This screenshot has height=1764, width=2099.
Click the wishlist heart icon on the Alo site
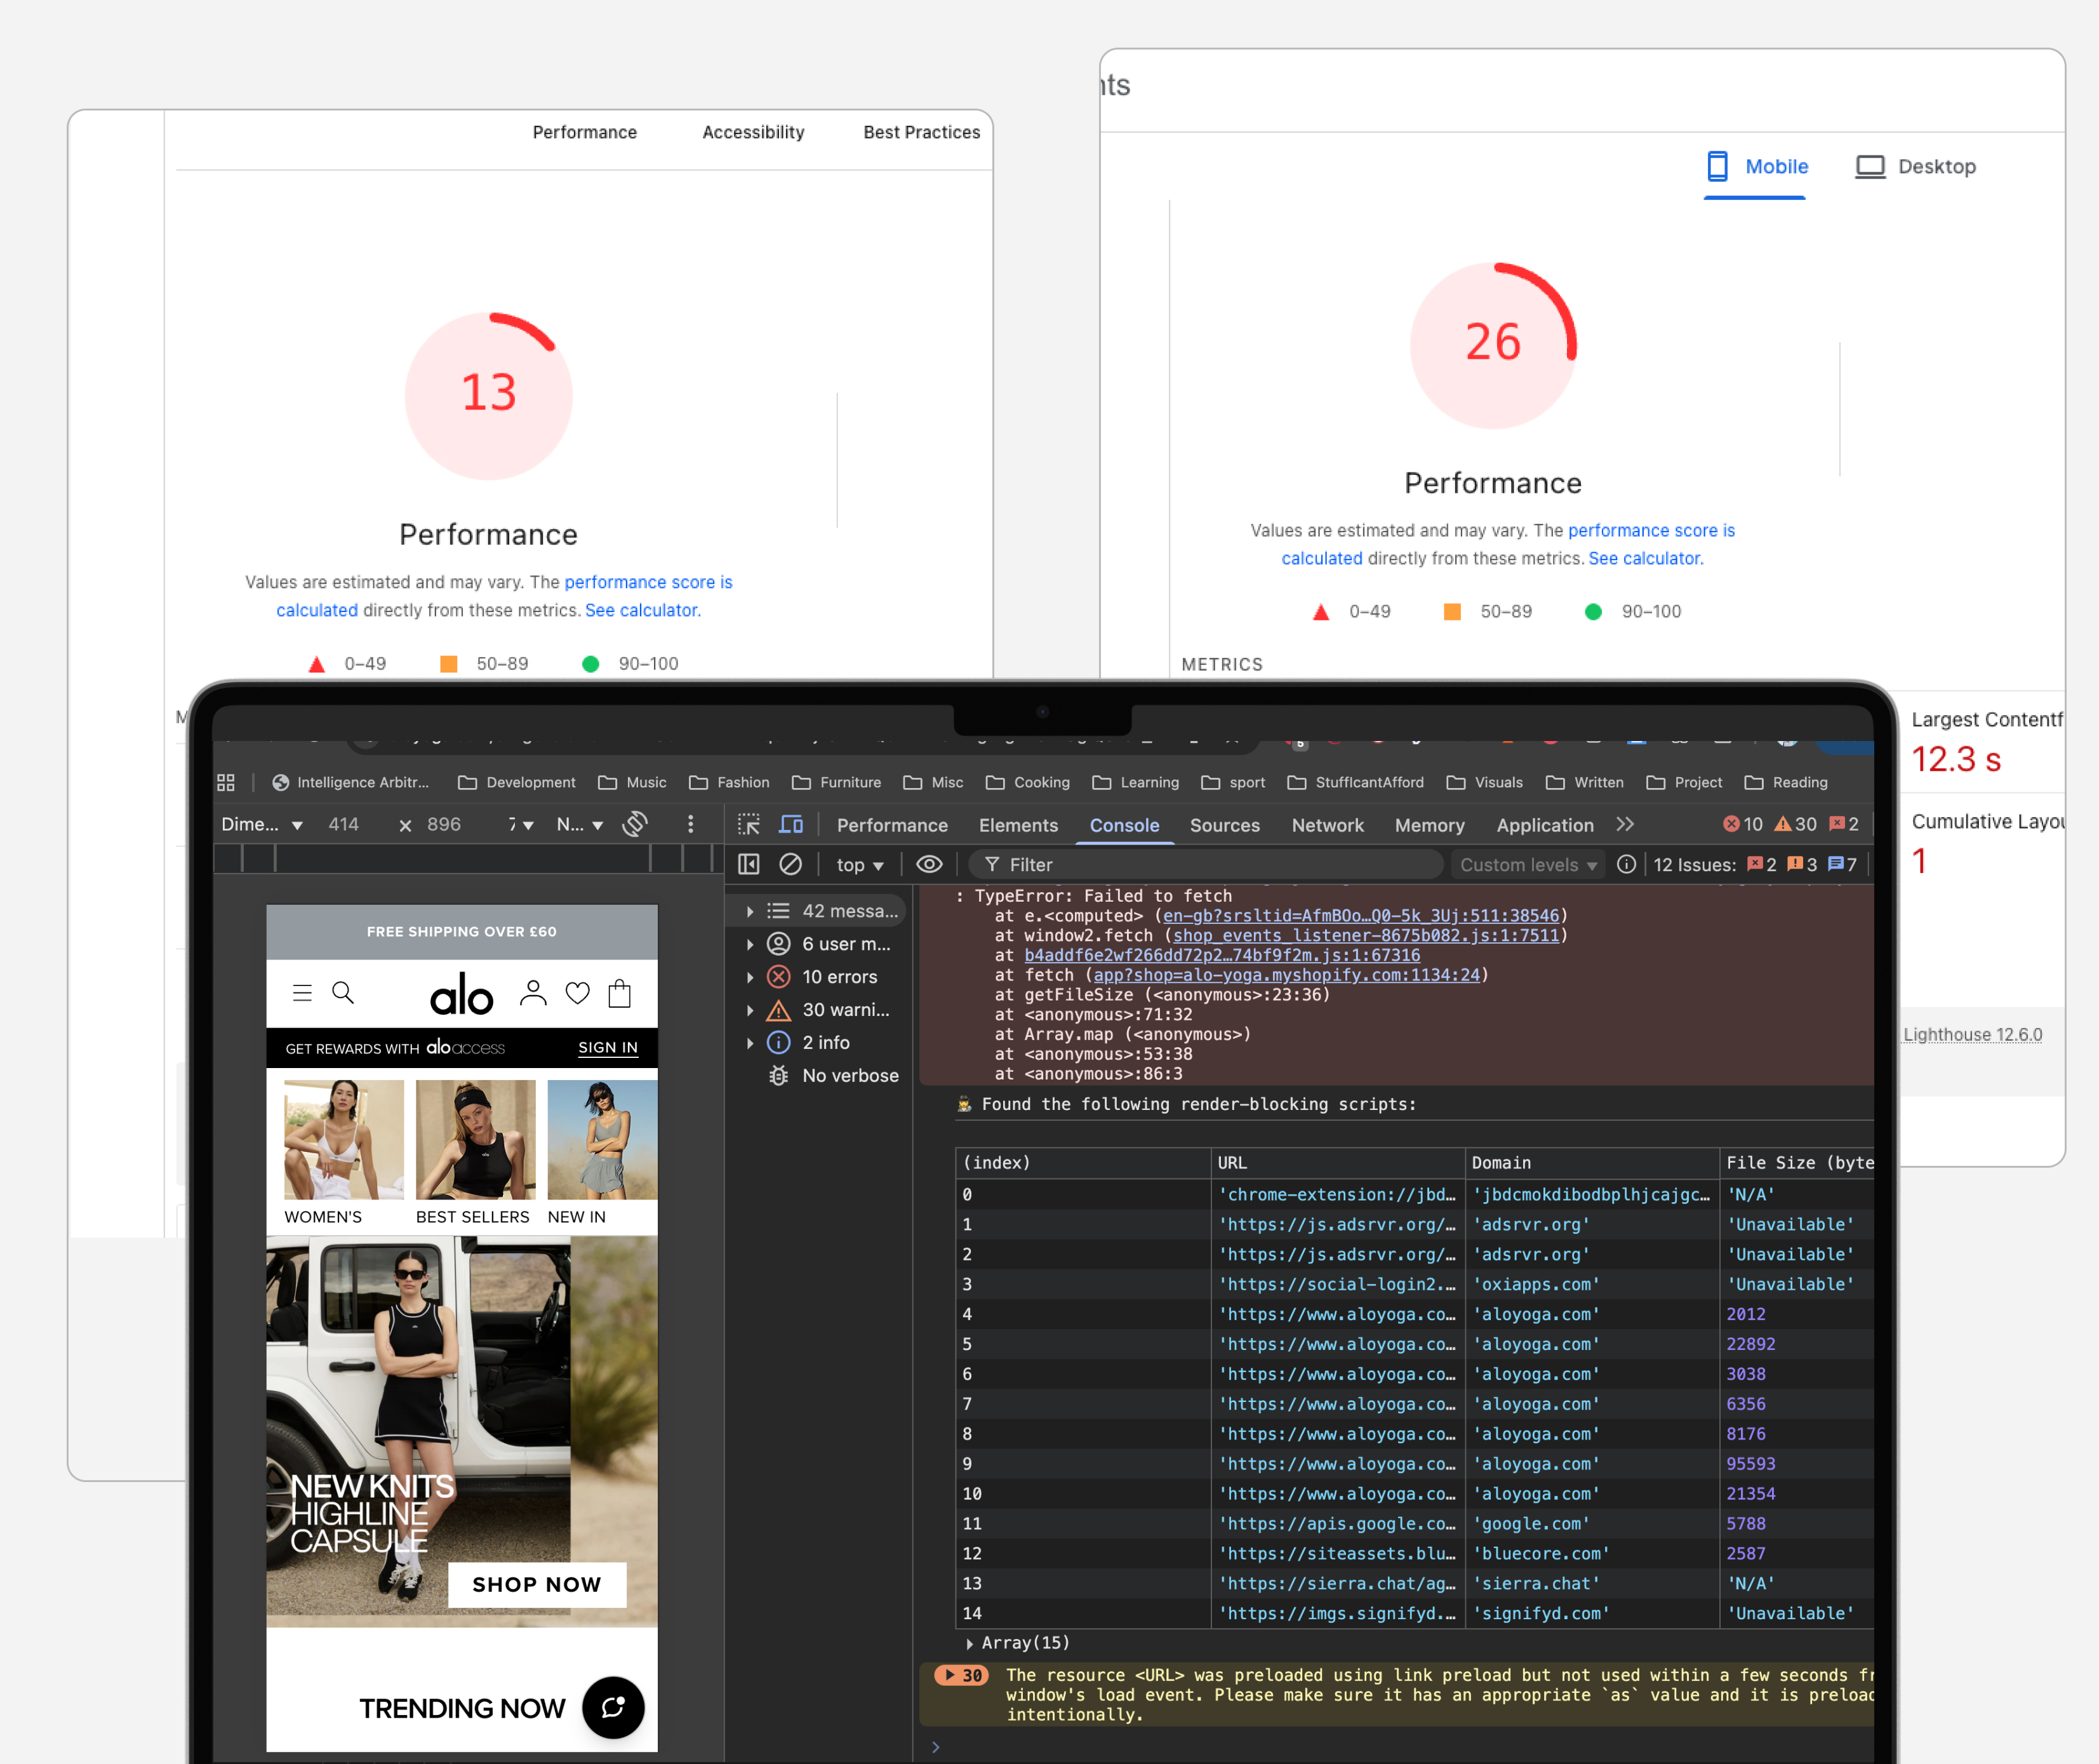(577, 993)
